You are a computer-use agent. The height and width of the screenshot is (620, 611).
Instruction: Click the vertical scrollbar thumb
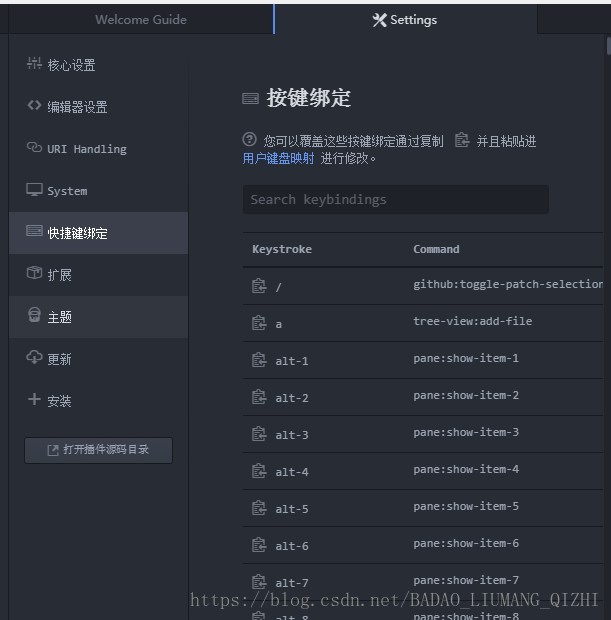[x=608, y=45]
